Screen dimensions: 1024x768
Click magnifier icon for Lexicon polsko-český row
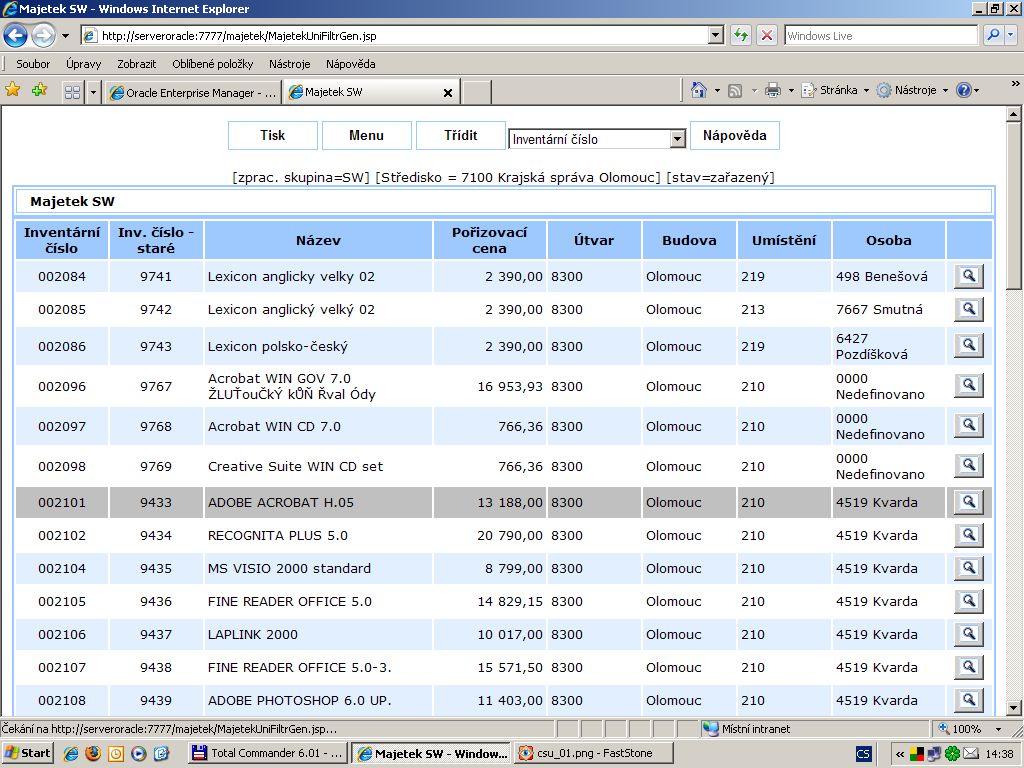click(968, 346)
